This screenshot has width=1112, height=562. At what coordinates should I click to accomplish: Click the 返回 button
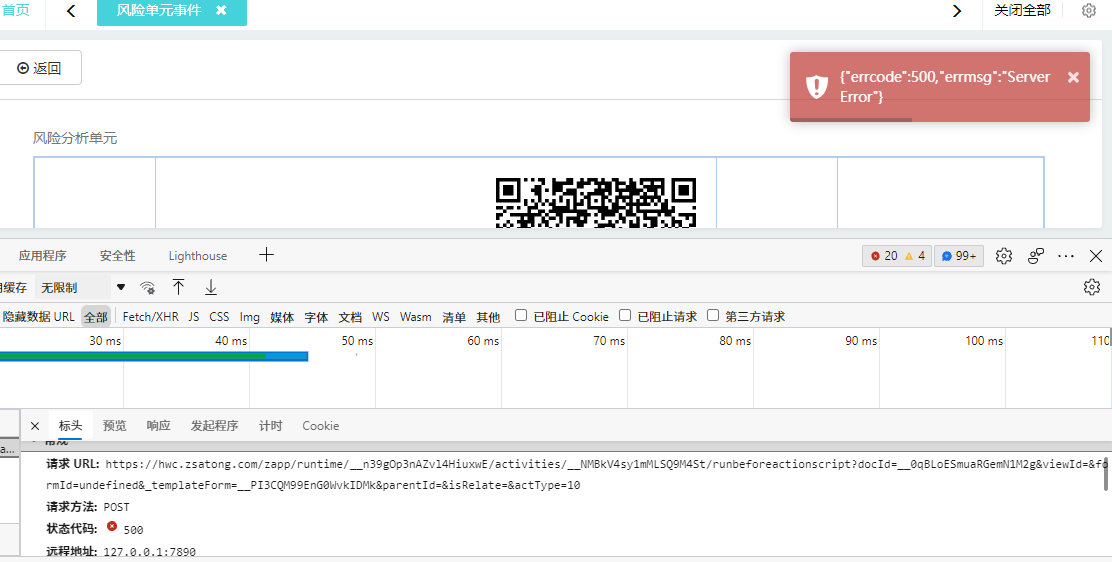[40, 67]
